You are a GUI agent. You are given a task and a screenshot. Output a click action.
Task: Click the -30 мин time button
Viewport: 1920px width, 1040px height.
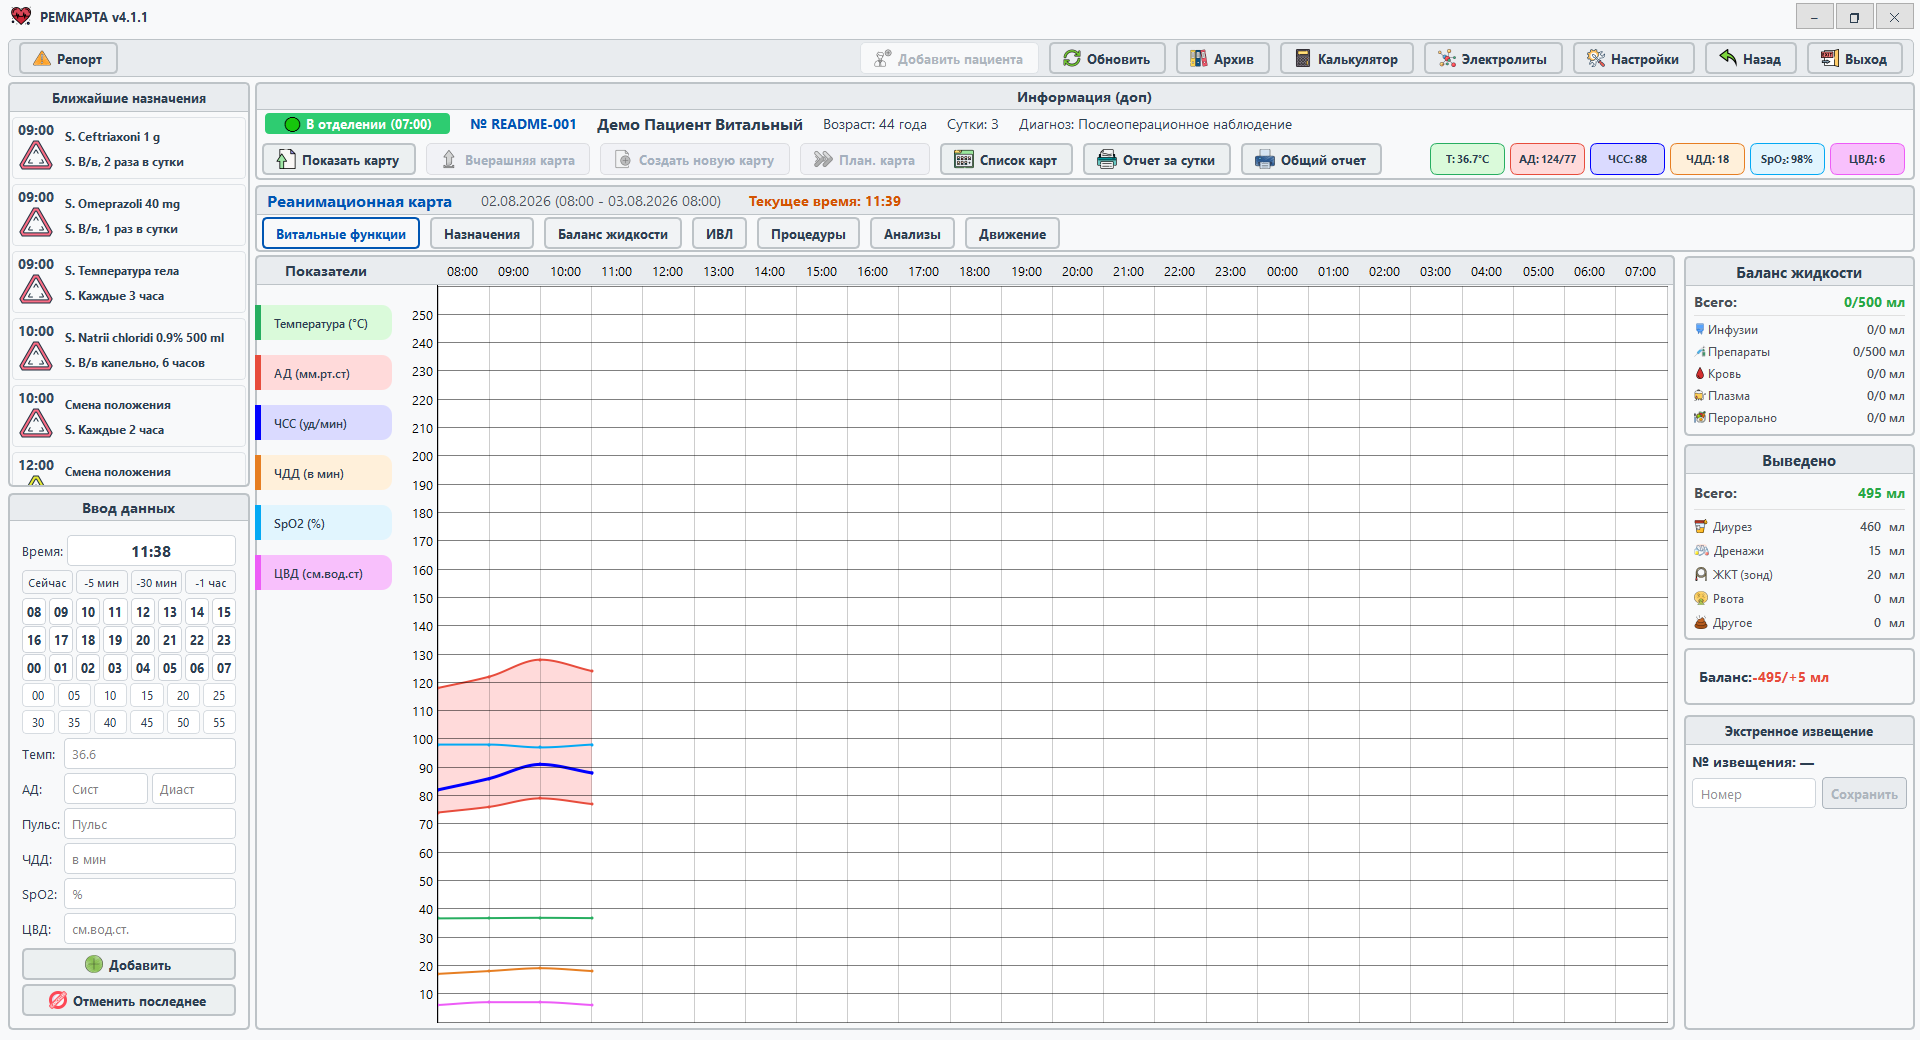(157, 583)
